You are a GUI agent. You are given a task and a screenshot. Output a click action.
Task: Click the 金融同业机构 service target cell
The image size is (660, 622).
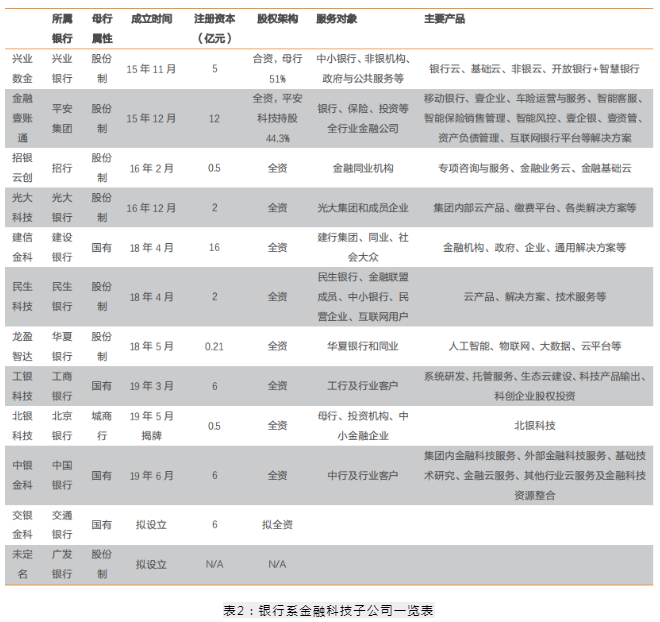pyautogui.click(x=363, y=168)
